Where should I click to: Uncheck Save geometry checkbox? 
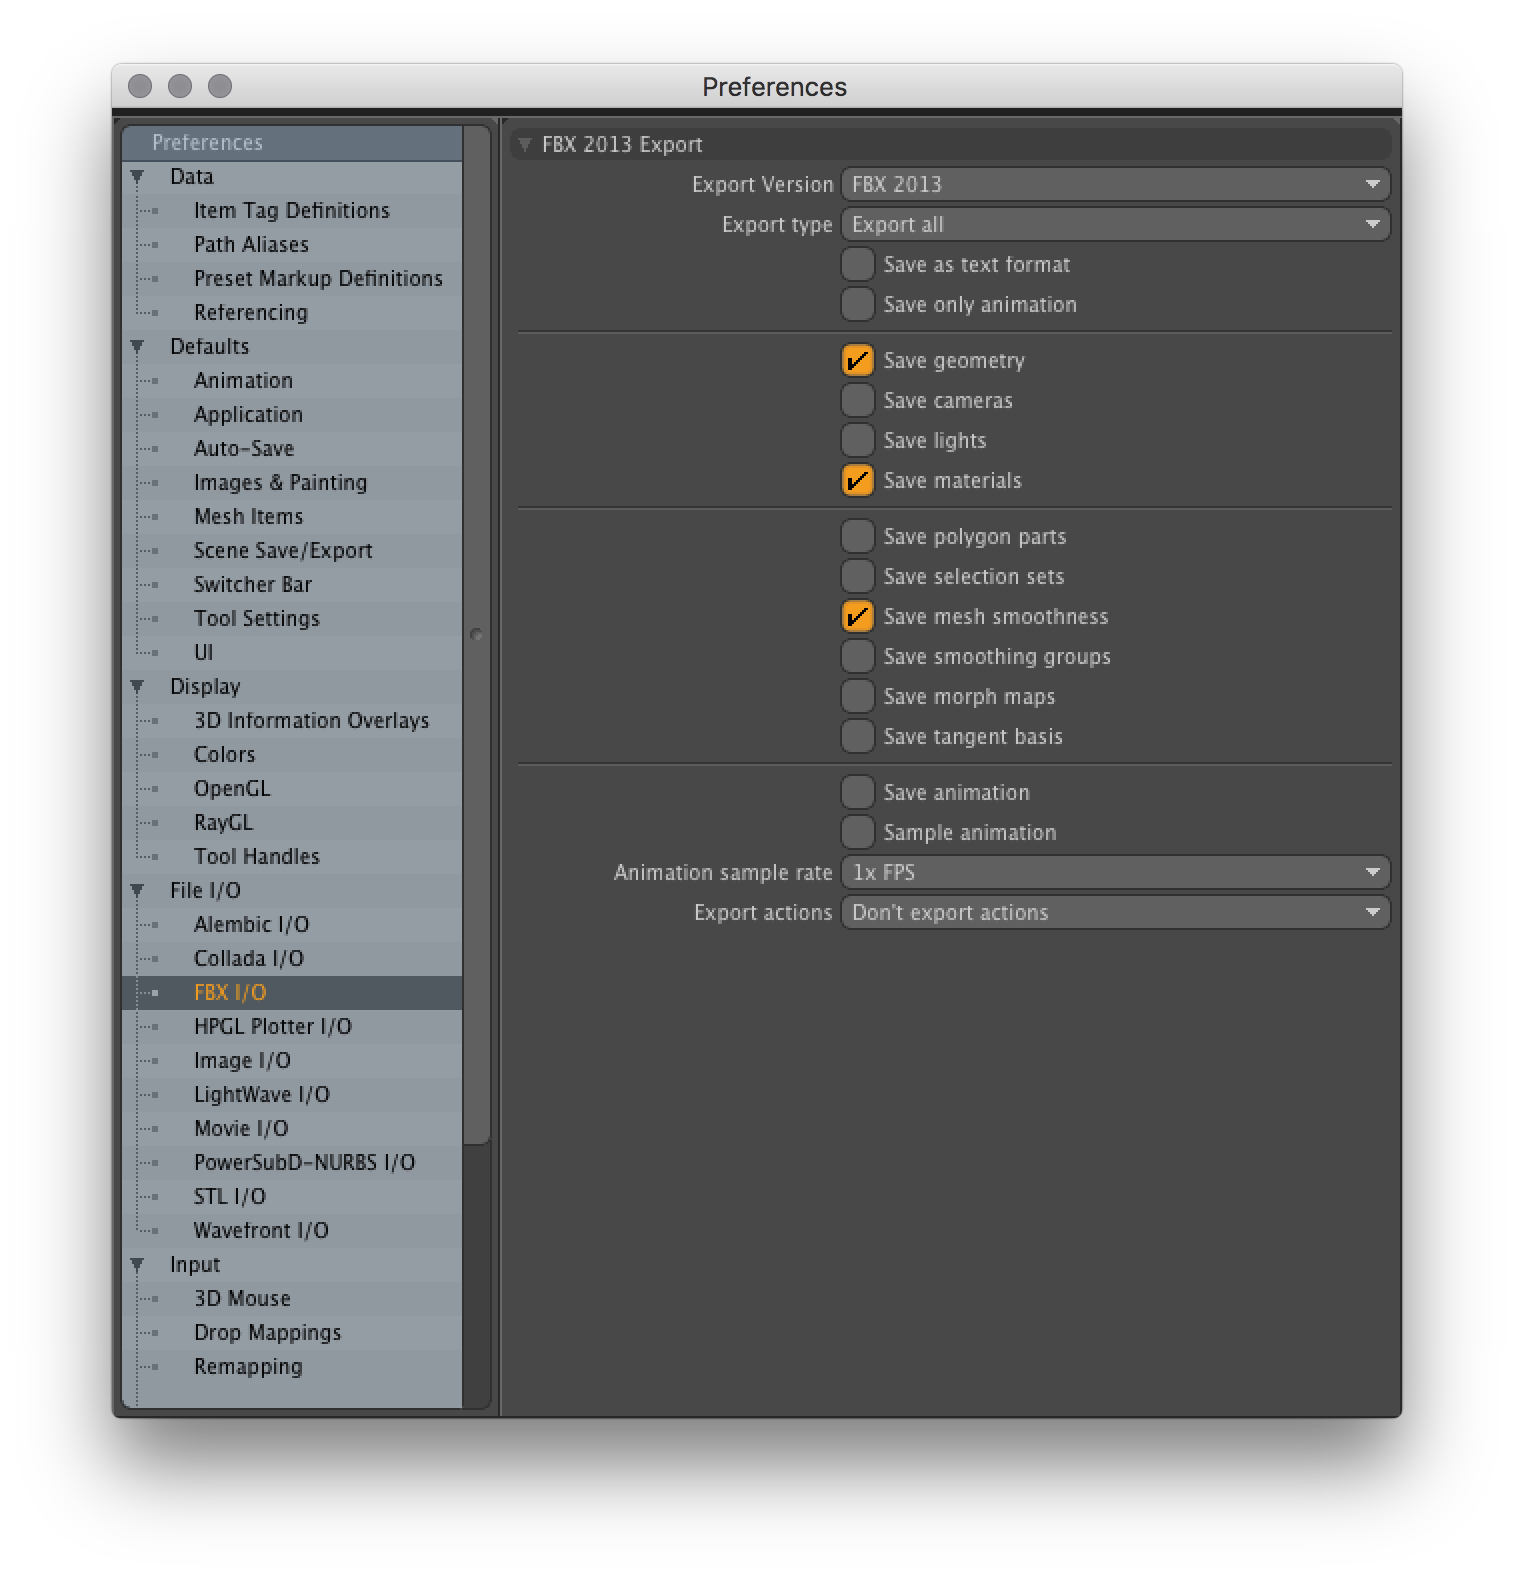858,360
